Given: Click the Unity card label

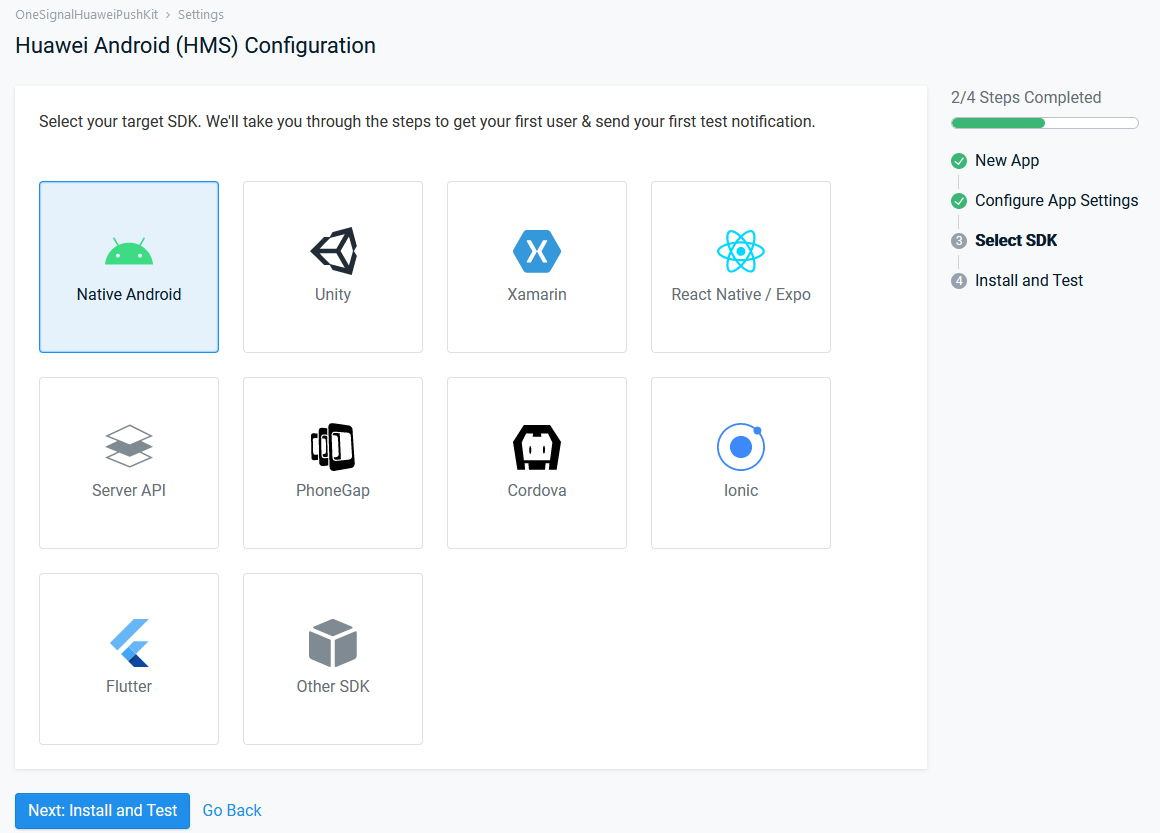Looking at the screenshot, I should click(333, 294).
